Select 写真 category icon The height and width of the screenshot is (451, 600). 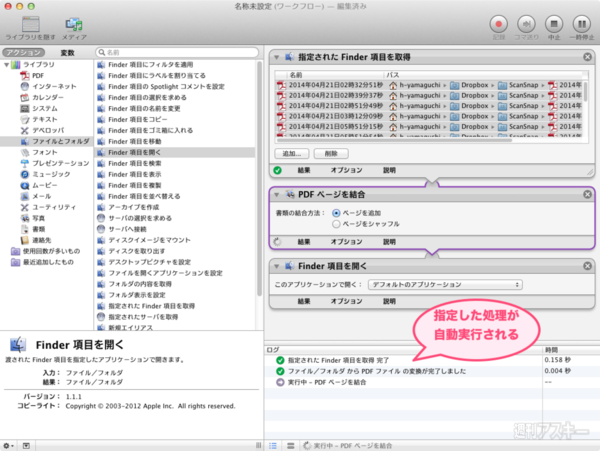point(24,218)
